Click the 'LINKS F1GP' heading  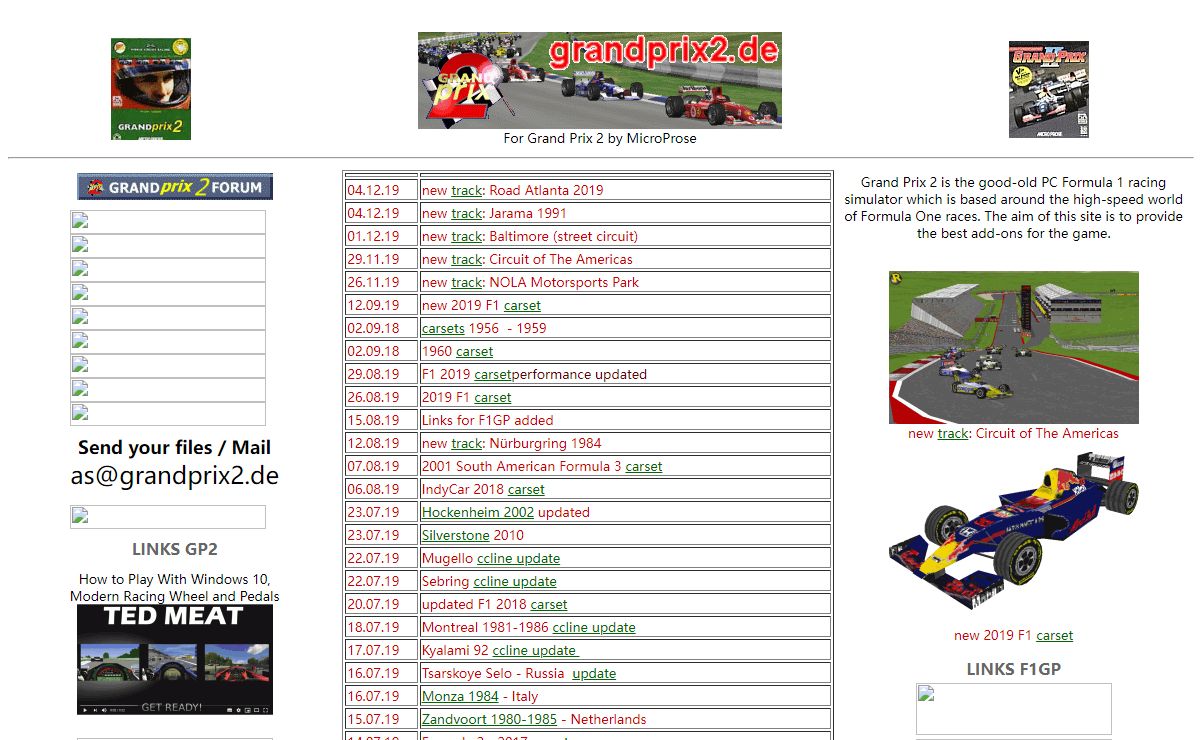click(x=1014, y=669)
